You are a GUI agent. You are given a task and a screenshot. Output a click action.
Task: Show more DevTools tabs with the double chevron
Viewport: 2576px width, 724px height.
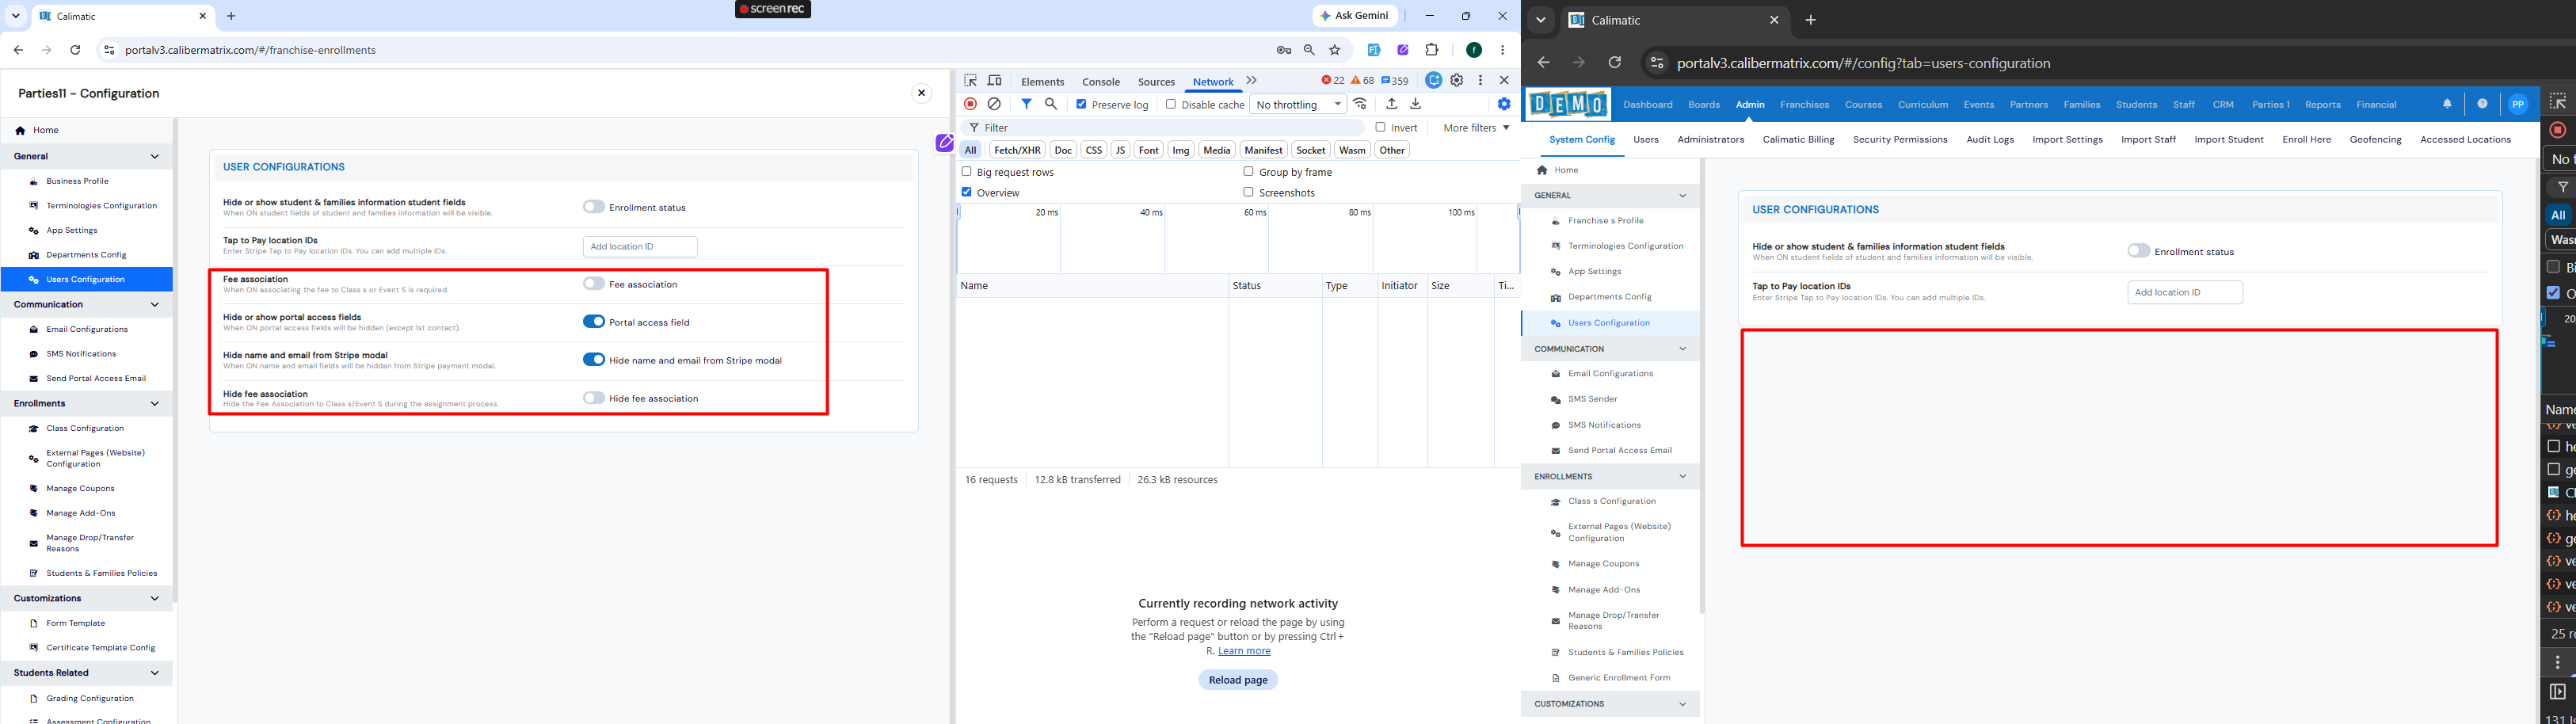coord(1251,81)
